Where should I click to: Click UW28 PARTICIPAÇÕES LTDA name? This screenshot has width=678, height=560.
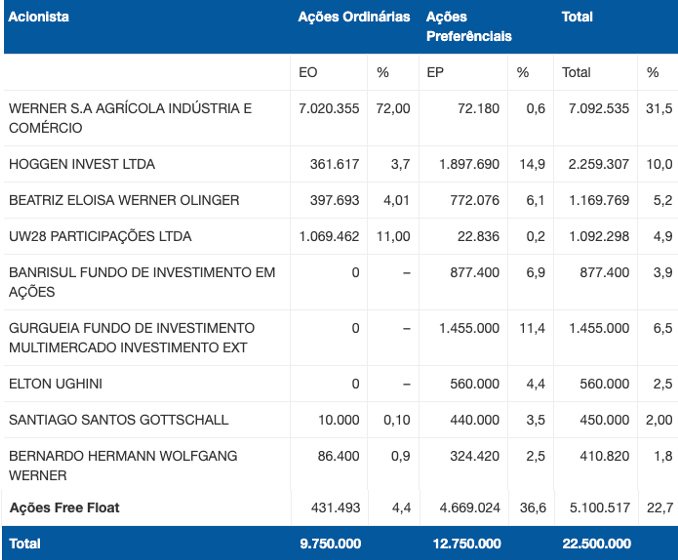click(x=100, y=237)
